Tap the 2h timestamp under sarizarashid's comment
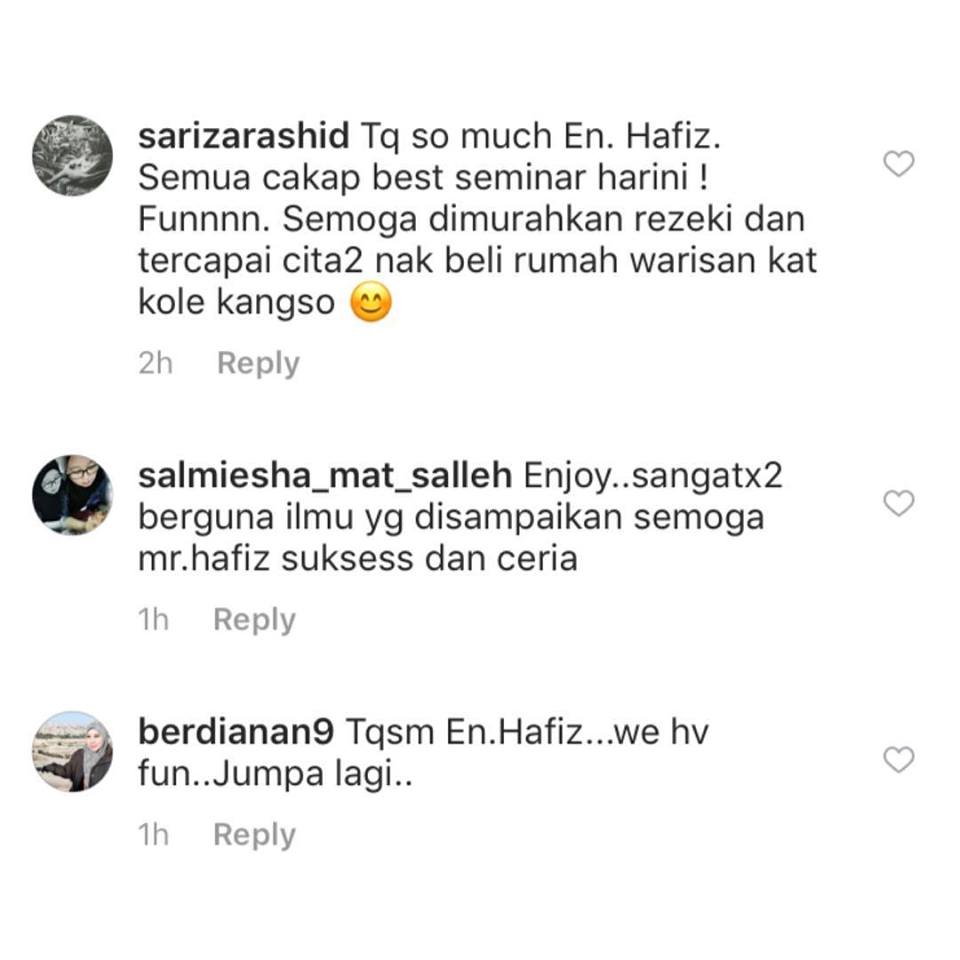Image resolution: width=960 pixels, height=960 pixels. 156,363
